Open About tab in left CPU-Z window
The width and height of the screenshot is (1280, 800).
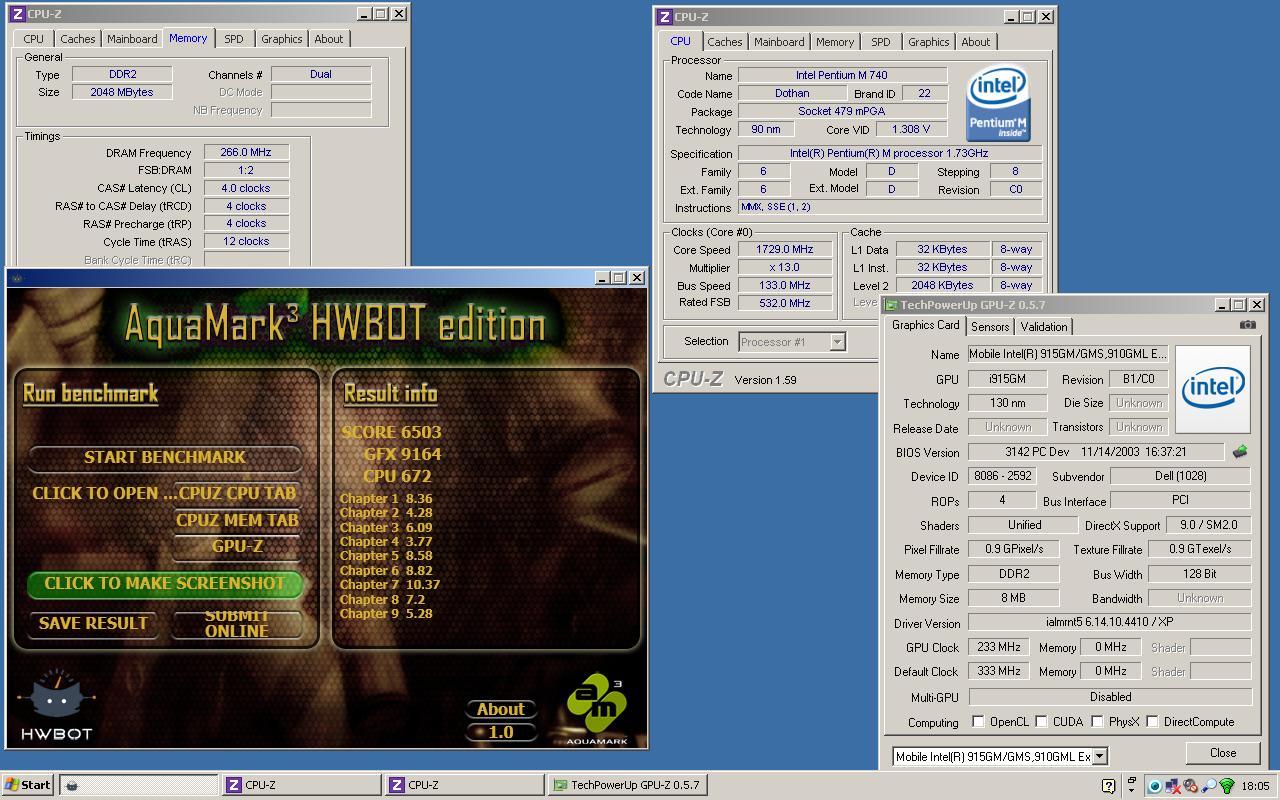(x=328, y=39)
